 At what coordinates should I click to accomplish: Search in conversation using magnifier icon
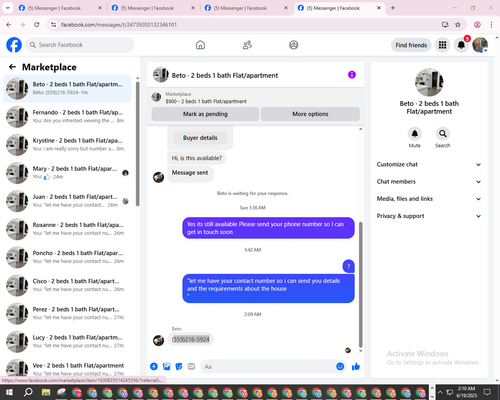coord(443,134)
